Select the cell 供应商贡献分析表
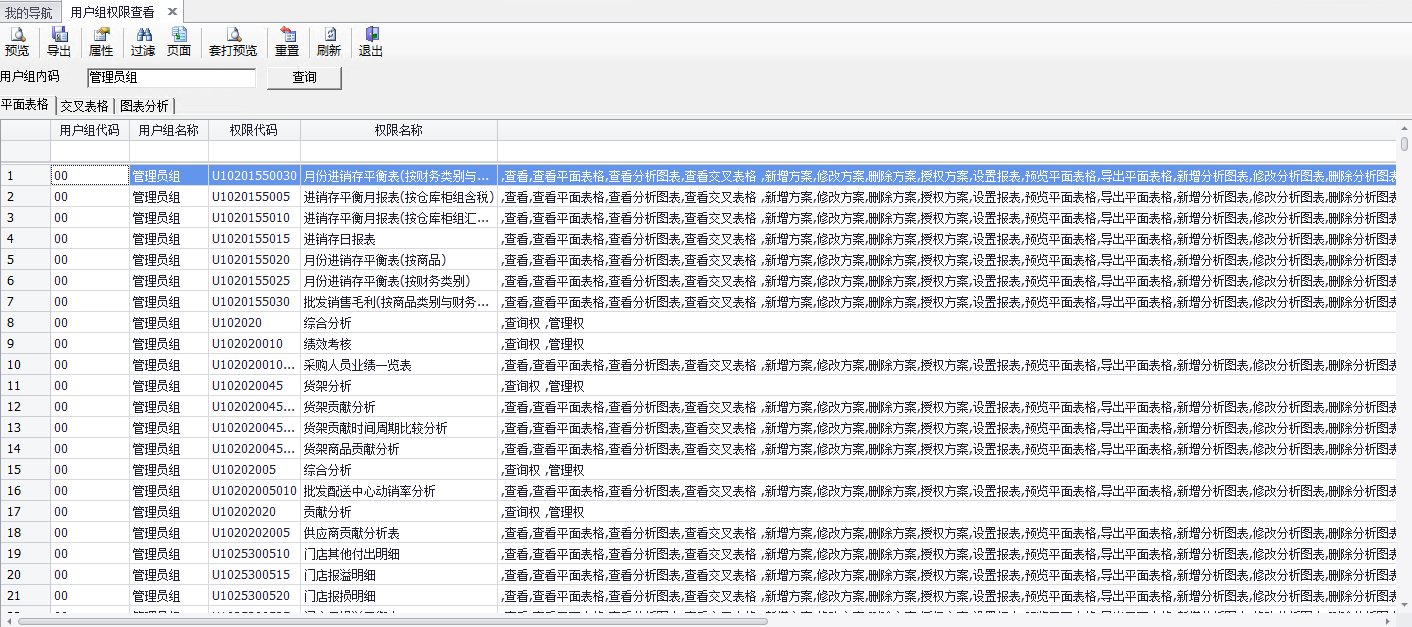The image size is (1412, 627). tap(399, 533)
